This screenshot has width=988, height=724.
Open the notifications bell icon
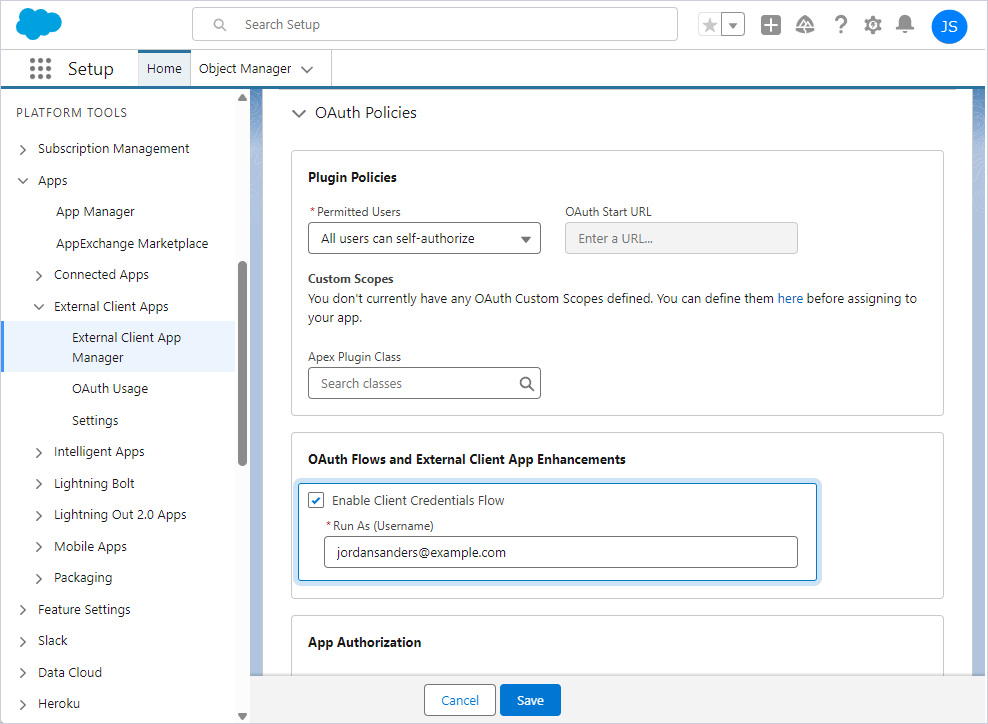(905, 25)
